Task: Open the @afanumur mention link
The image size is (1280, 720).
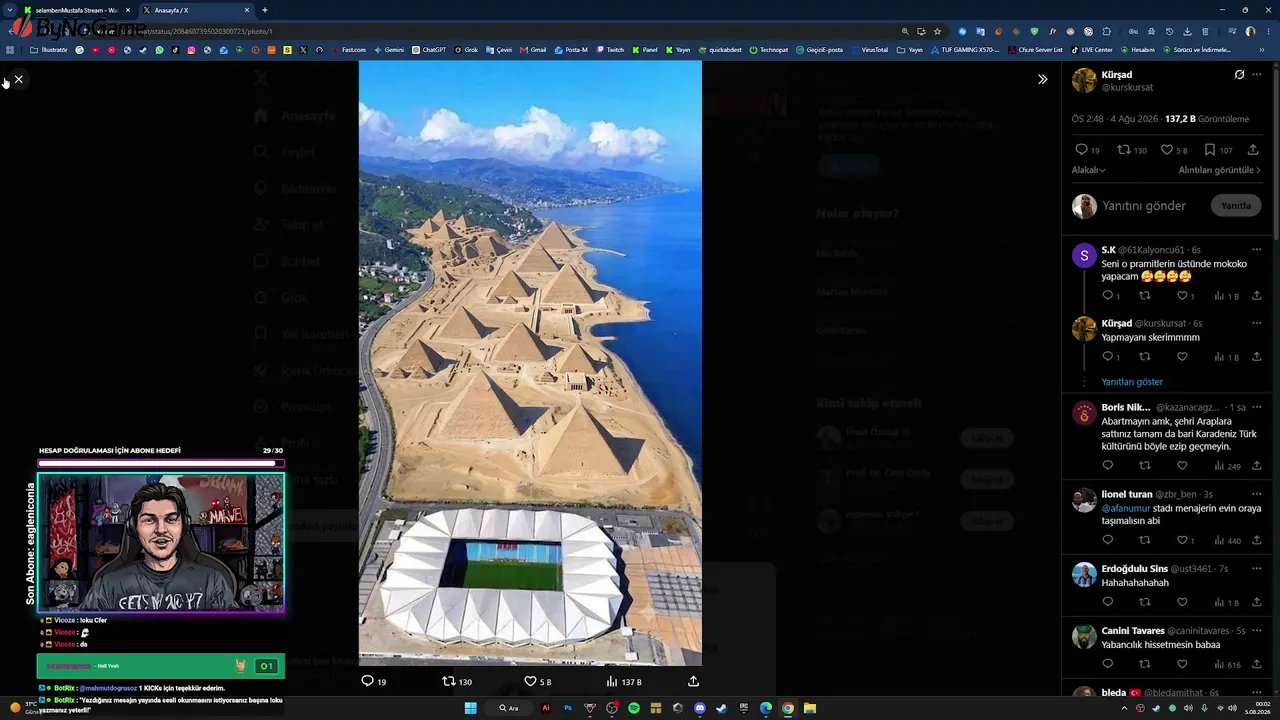Action: pos(1126,508)
